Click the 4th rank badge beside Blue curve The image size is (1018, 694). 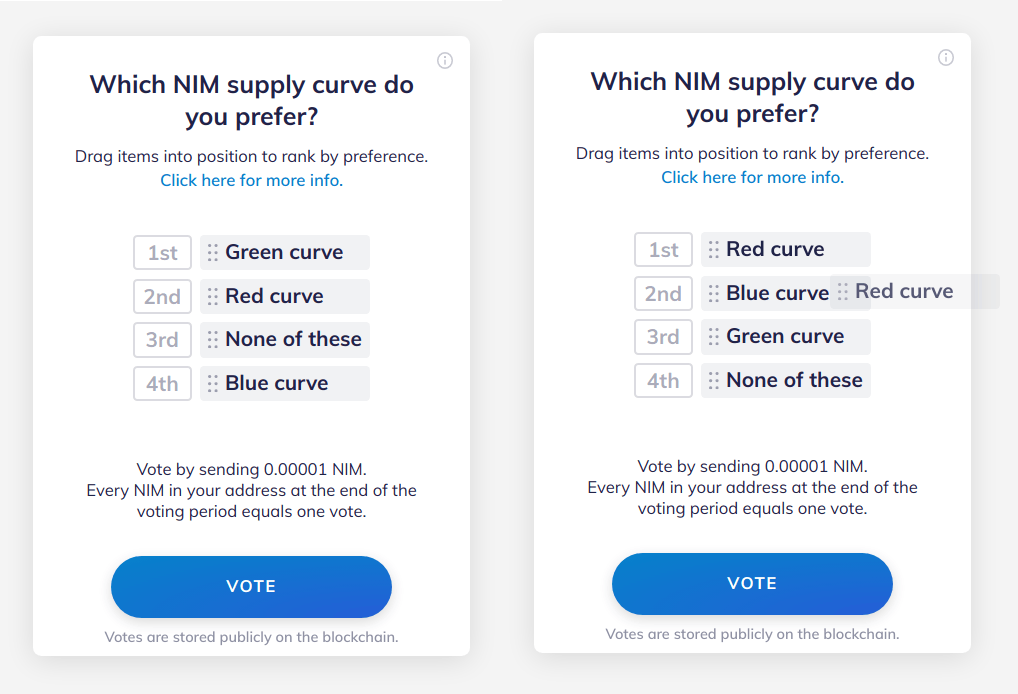pos(162,384)
